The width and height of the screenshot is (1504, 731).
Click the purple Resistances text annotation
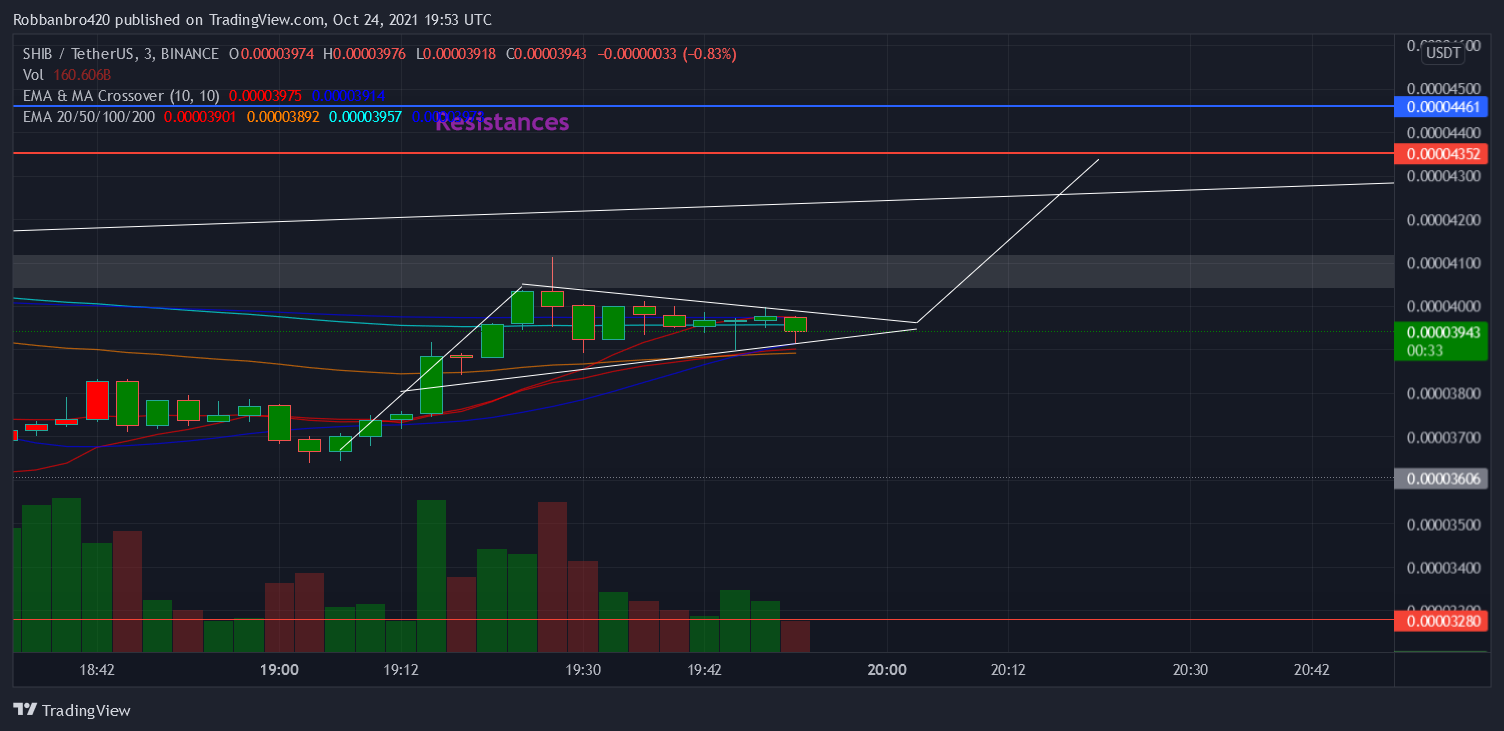tap(502, 122)
